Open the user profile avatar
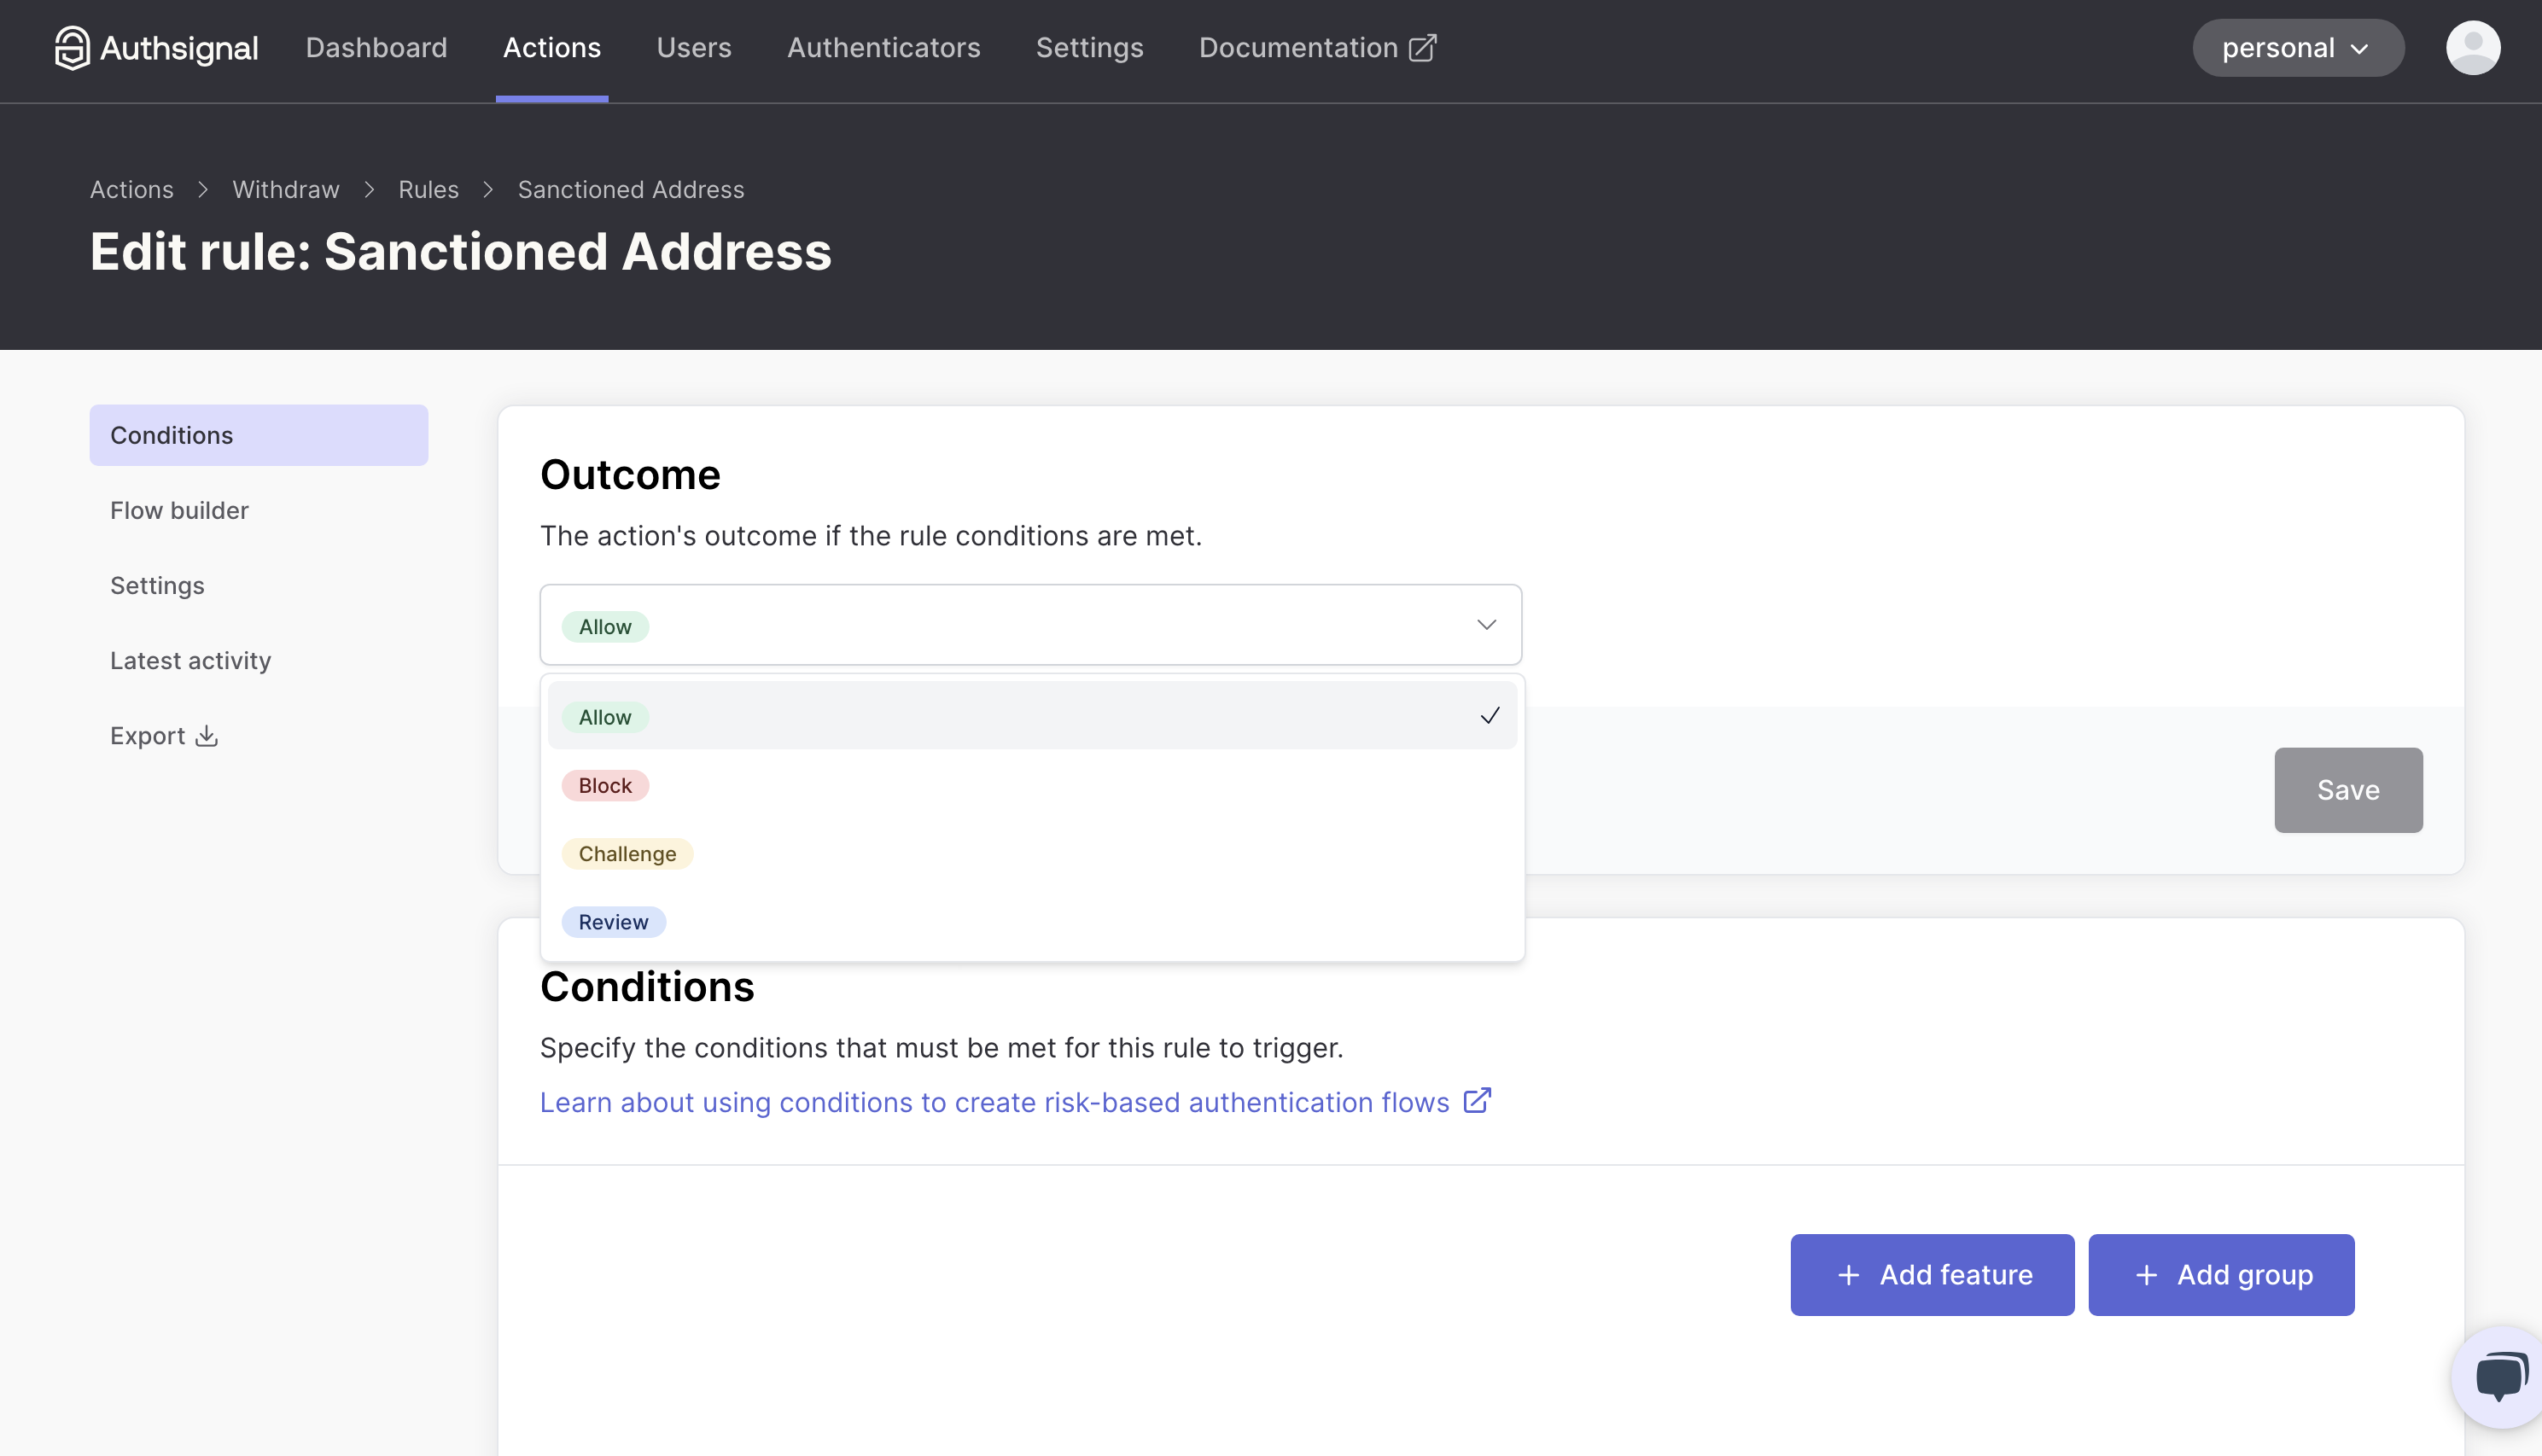 pos(2472,47)
